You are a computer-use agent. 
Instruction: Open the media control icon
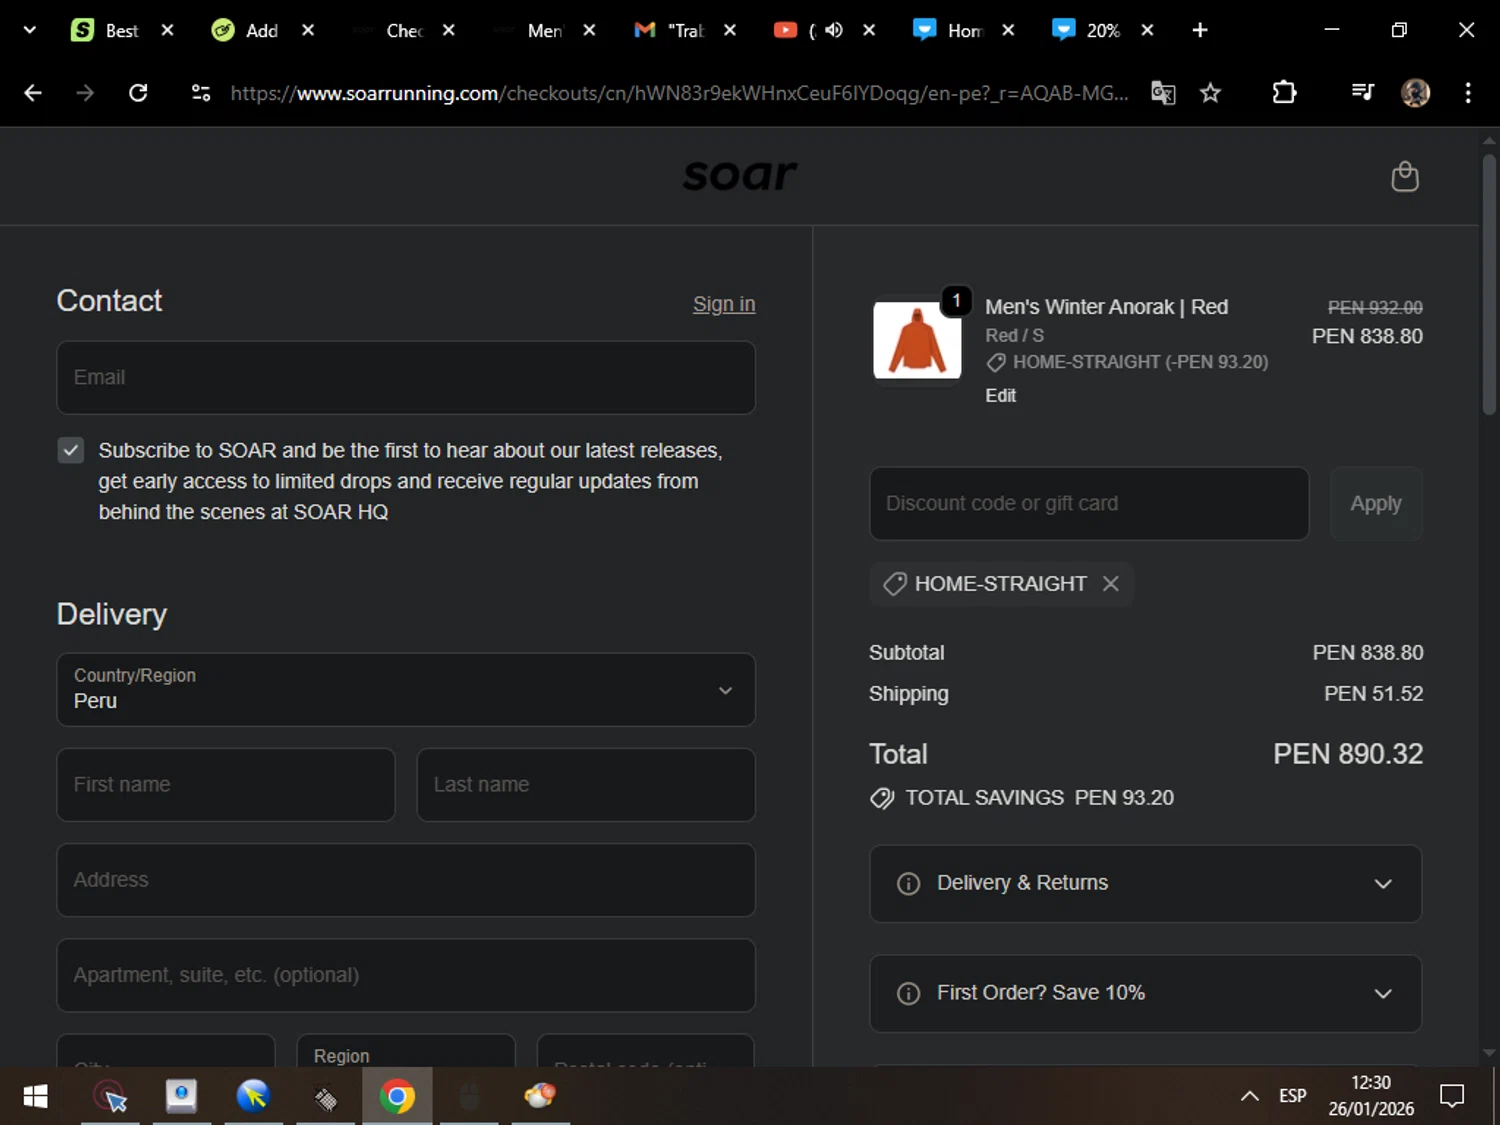1362,93
